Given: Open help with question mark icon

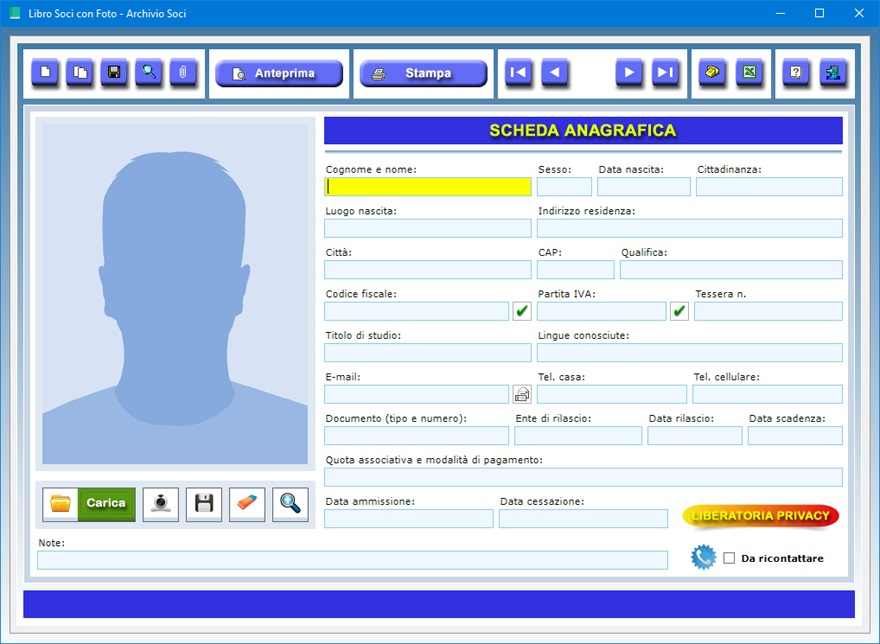Looking at the screenshot, I should tap(797, 73).
